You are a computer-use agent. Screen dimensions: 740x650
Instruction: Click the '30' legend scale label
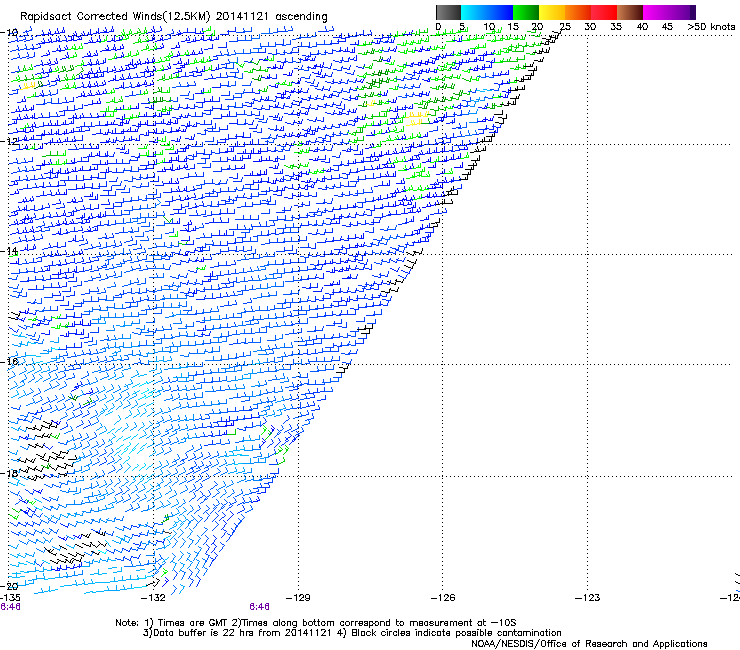(x=590, y=27)
